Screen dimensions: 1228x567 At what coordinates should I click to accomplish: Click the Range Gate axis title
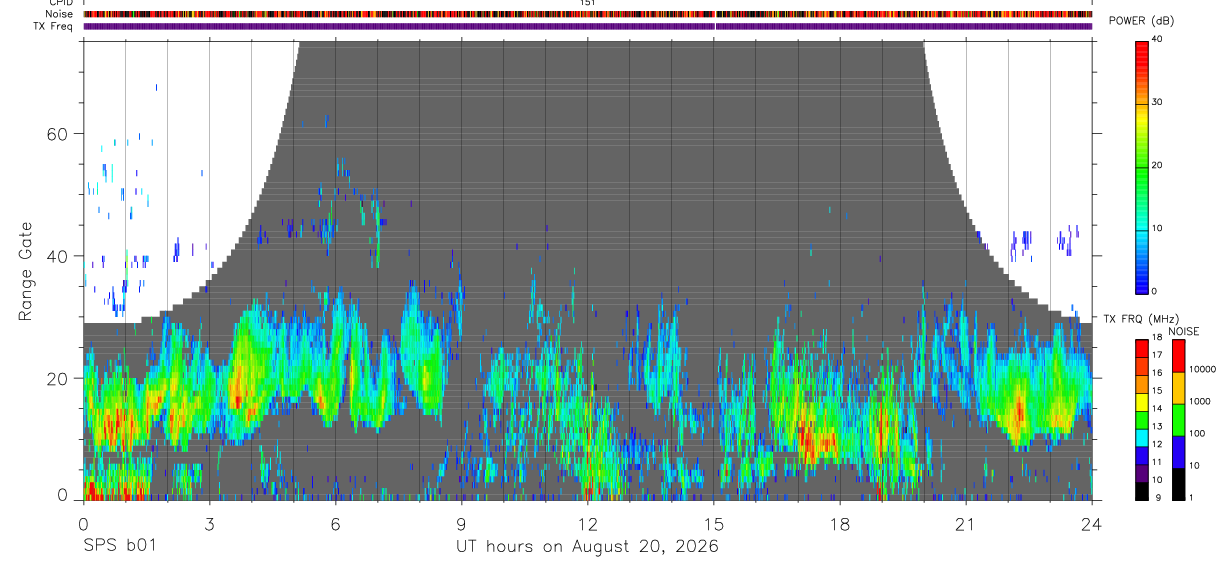[26, 270]
